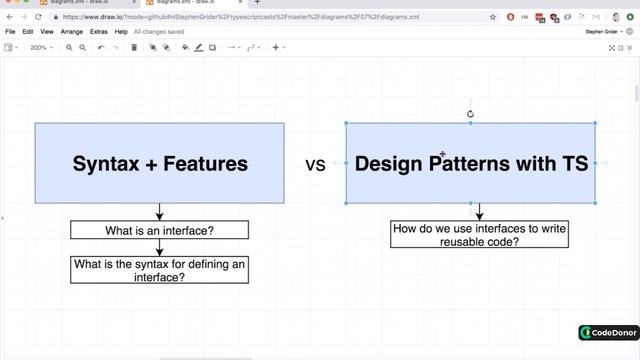The height and width of the screenshot is (360, 640).
Task: Select the syntax for defining interface box
Action: [x=159, y=270]
